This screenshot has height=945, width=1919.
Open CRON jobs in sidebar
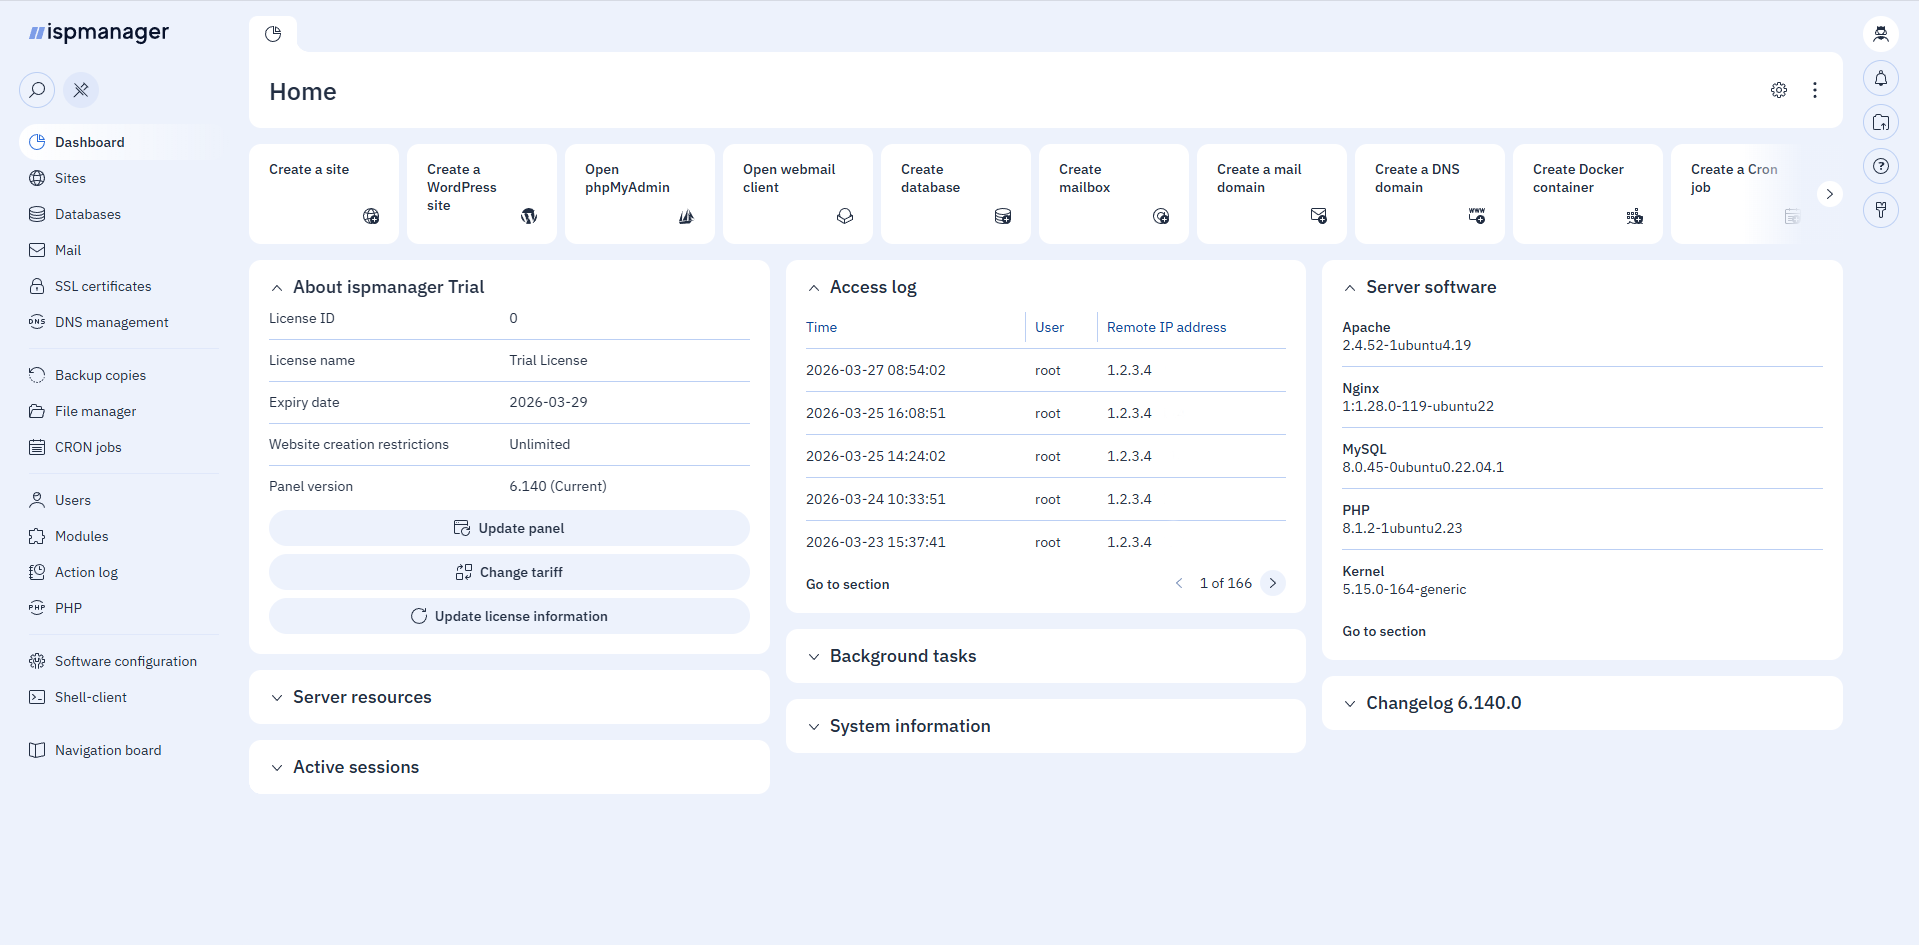pyautogui.click(x=119, y=447)
